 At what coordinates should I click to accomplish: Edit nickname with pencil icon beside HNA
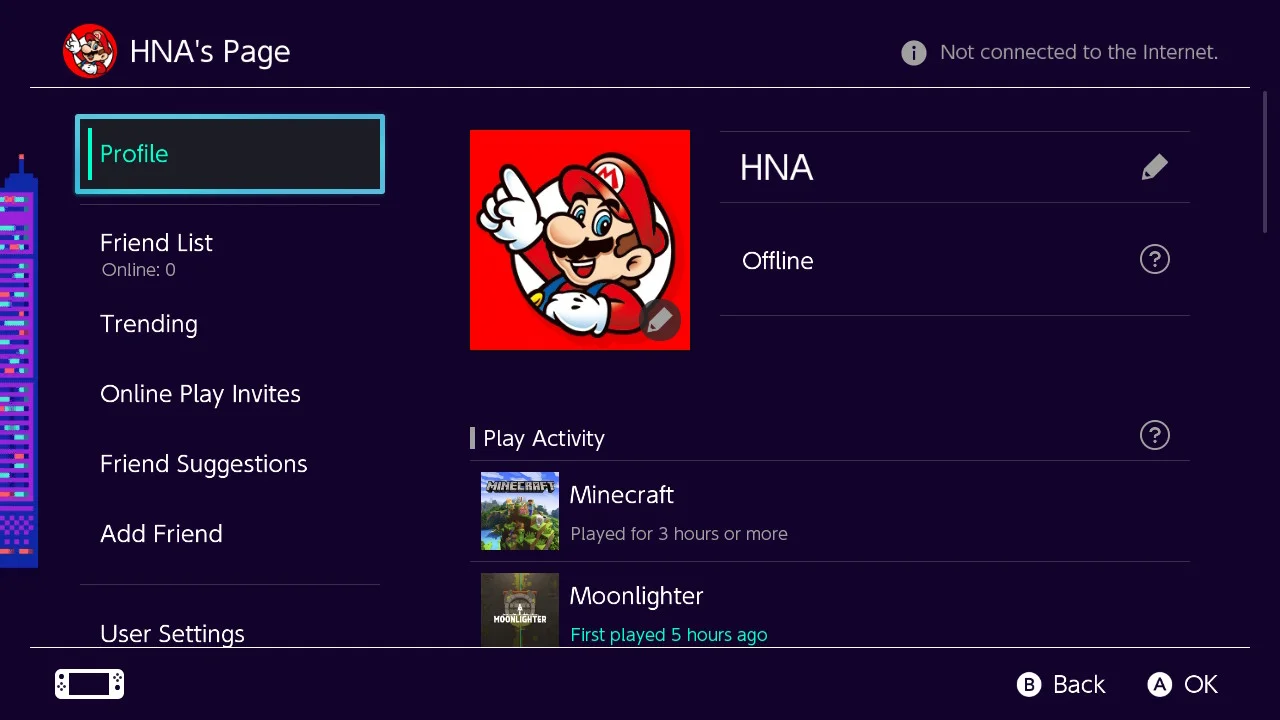point(1155,167)
